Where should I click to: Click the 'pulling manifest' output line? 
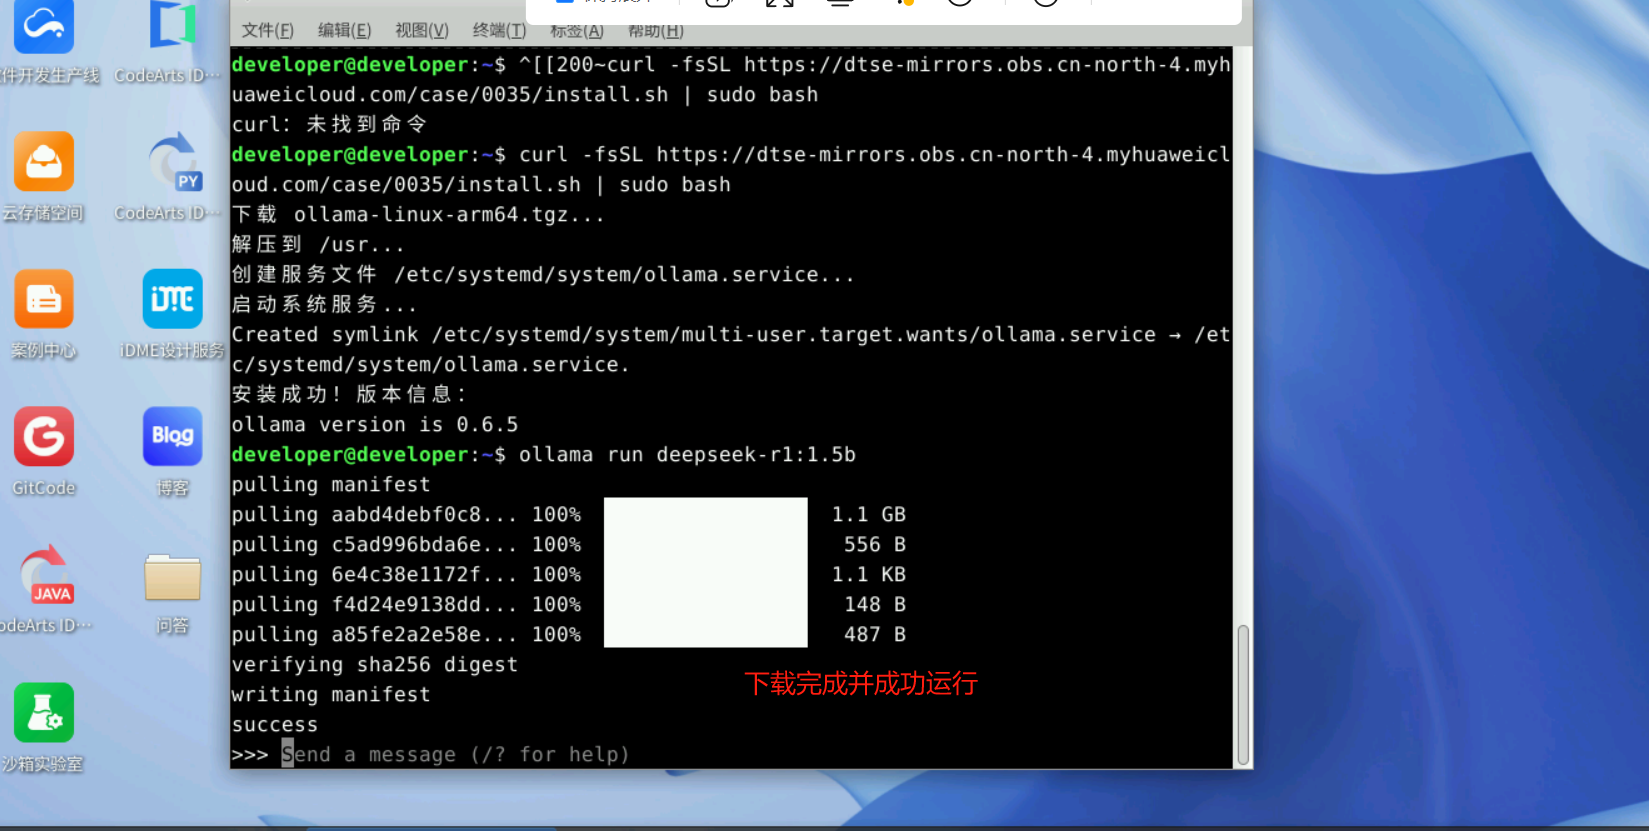tap(331, 484)
